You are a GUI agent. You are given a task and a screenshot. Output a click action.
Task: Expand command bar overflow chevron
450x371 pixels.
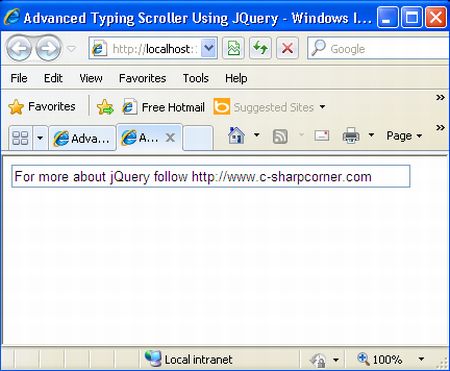point(440,127)
